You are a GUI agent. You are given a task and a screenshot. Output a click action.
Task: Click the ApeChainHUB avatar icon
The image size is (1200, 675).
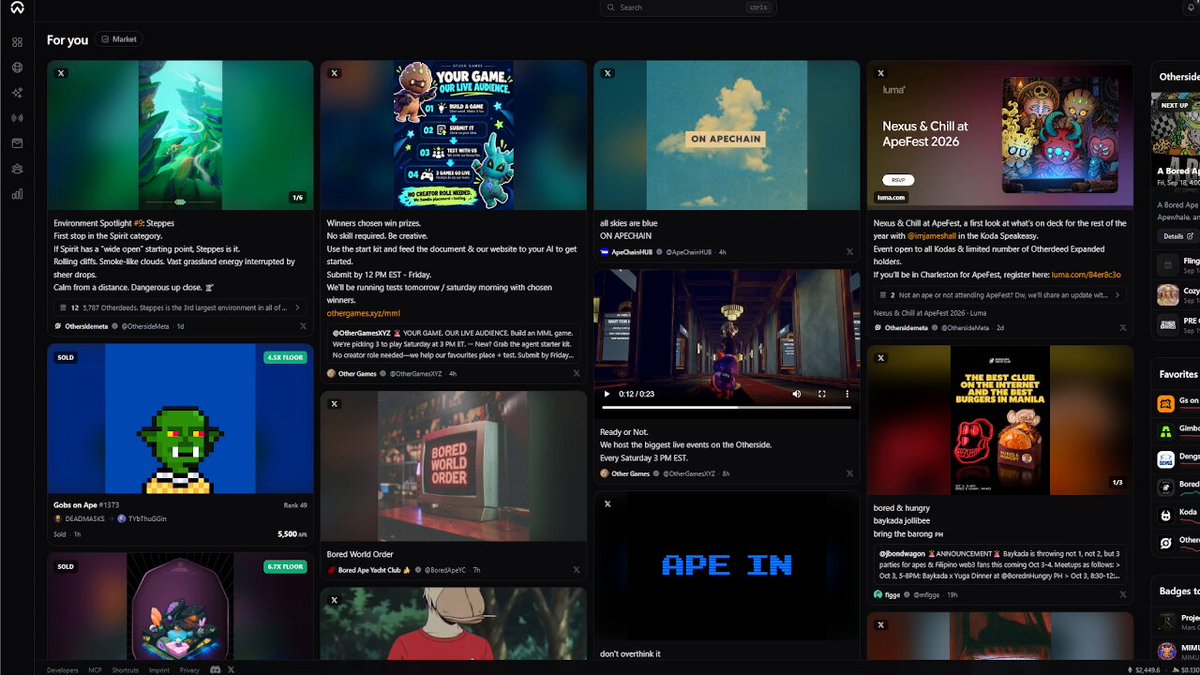point(605,252)
